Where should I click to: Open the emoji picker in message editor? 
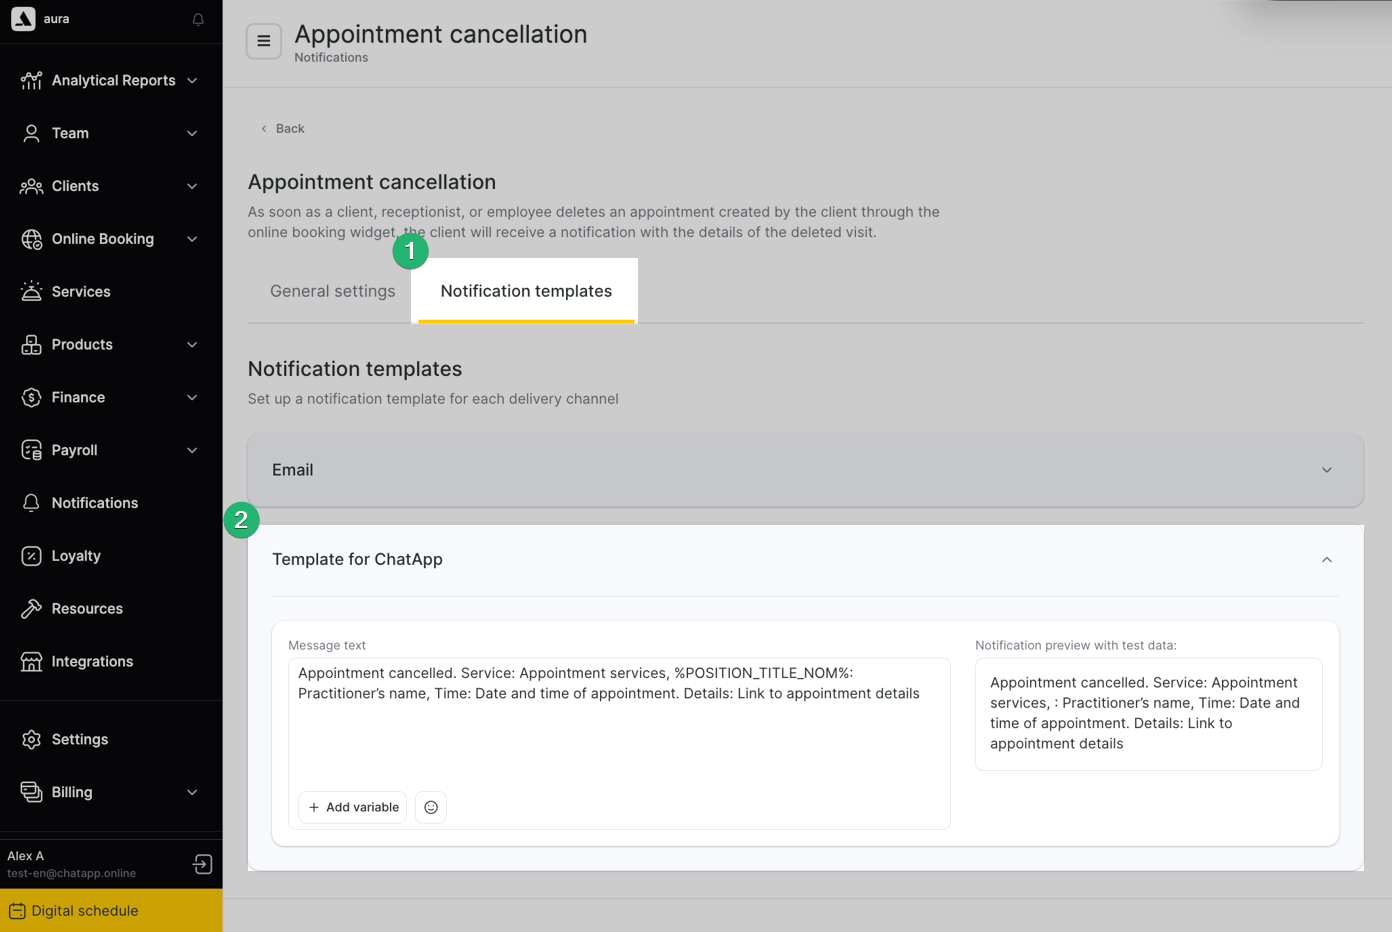431,807
